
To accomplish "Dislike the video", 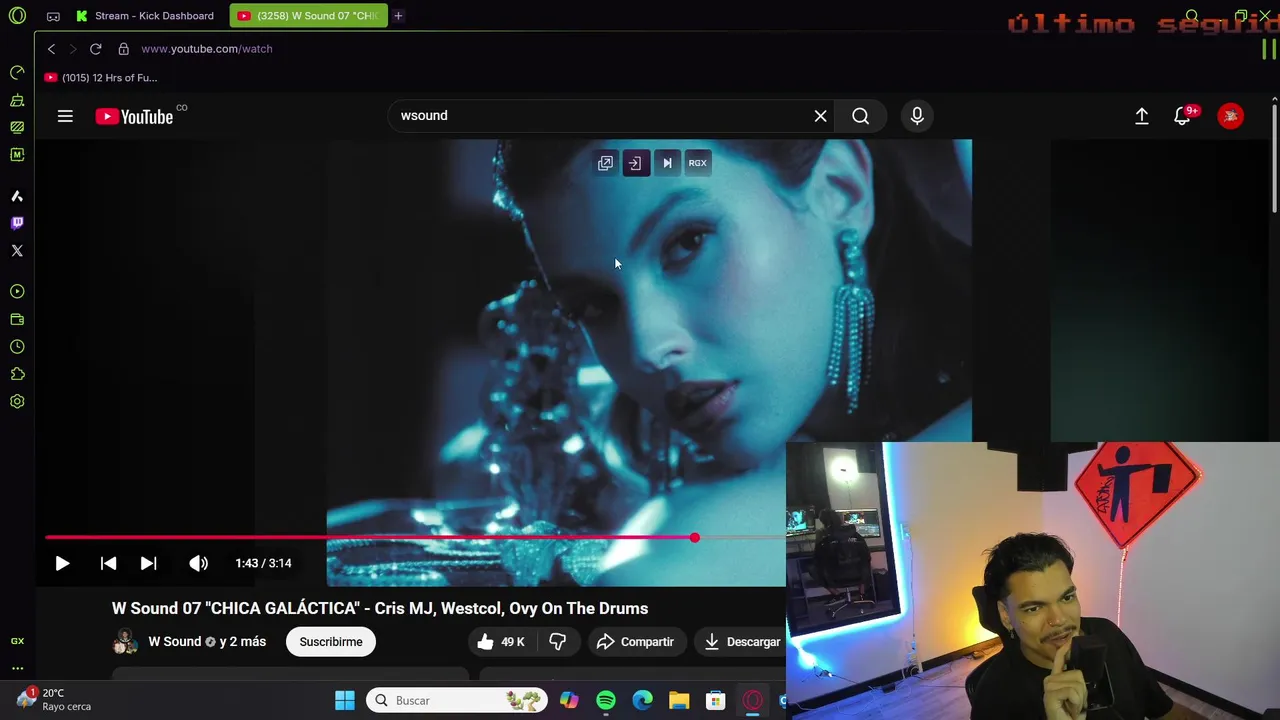I will click(x=558, y=642).
